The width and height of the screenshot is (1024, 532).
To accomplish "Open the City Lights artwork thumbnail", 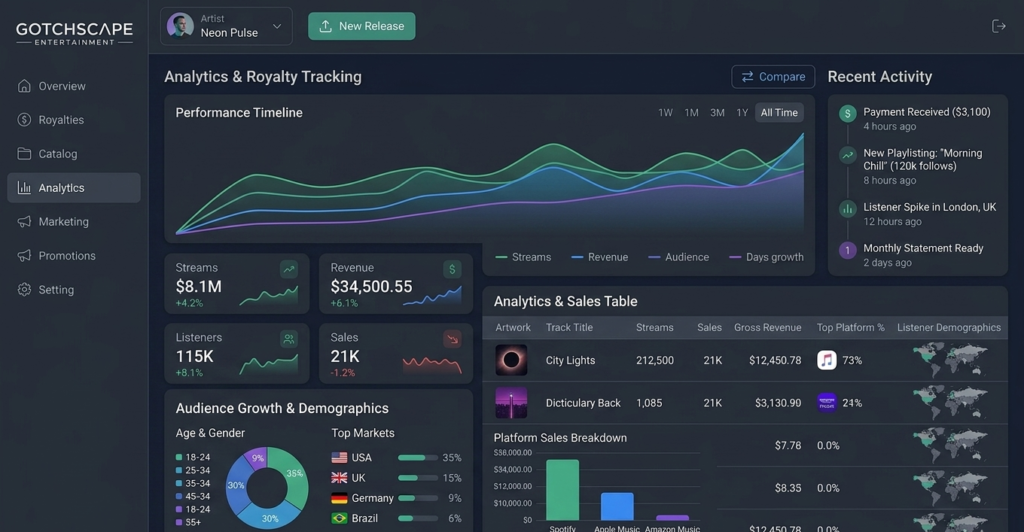I will pyautogui.click(x=511, y=360).
